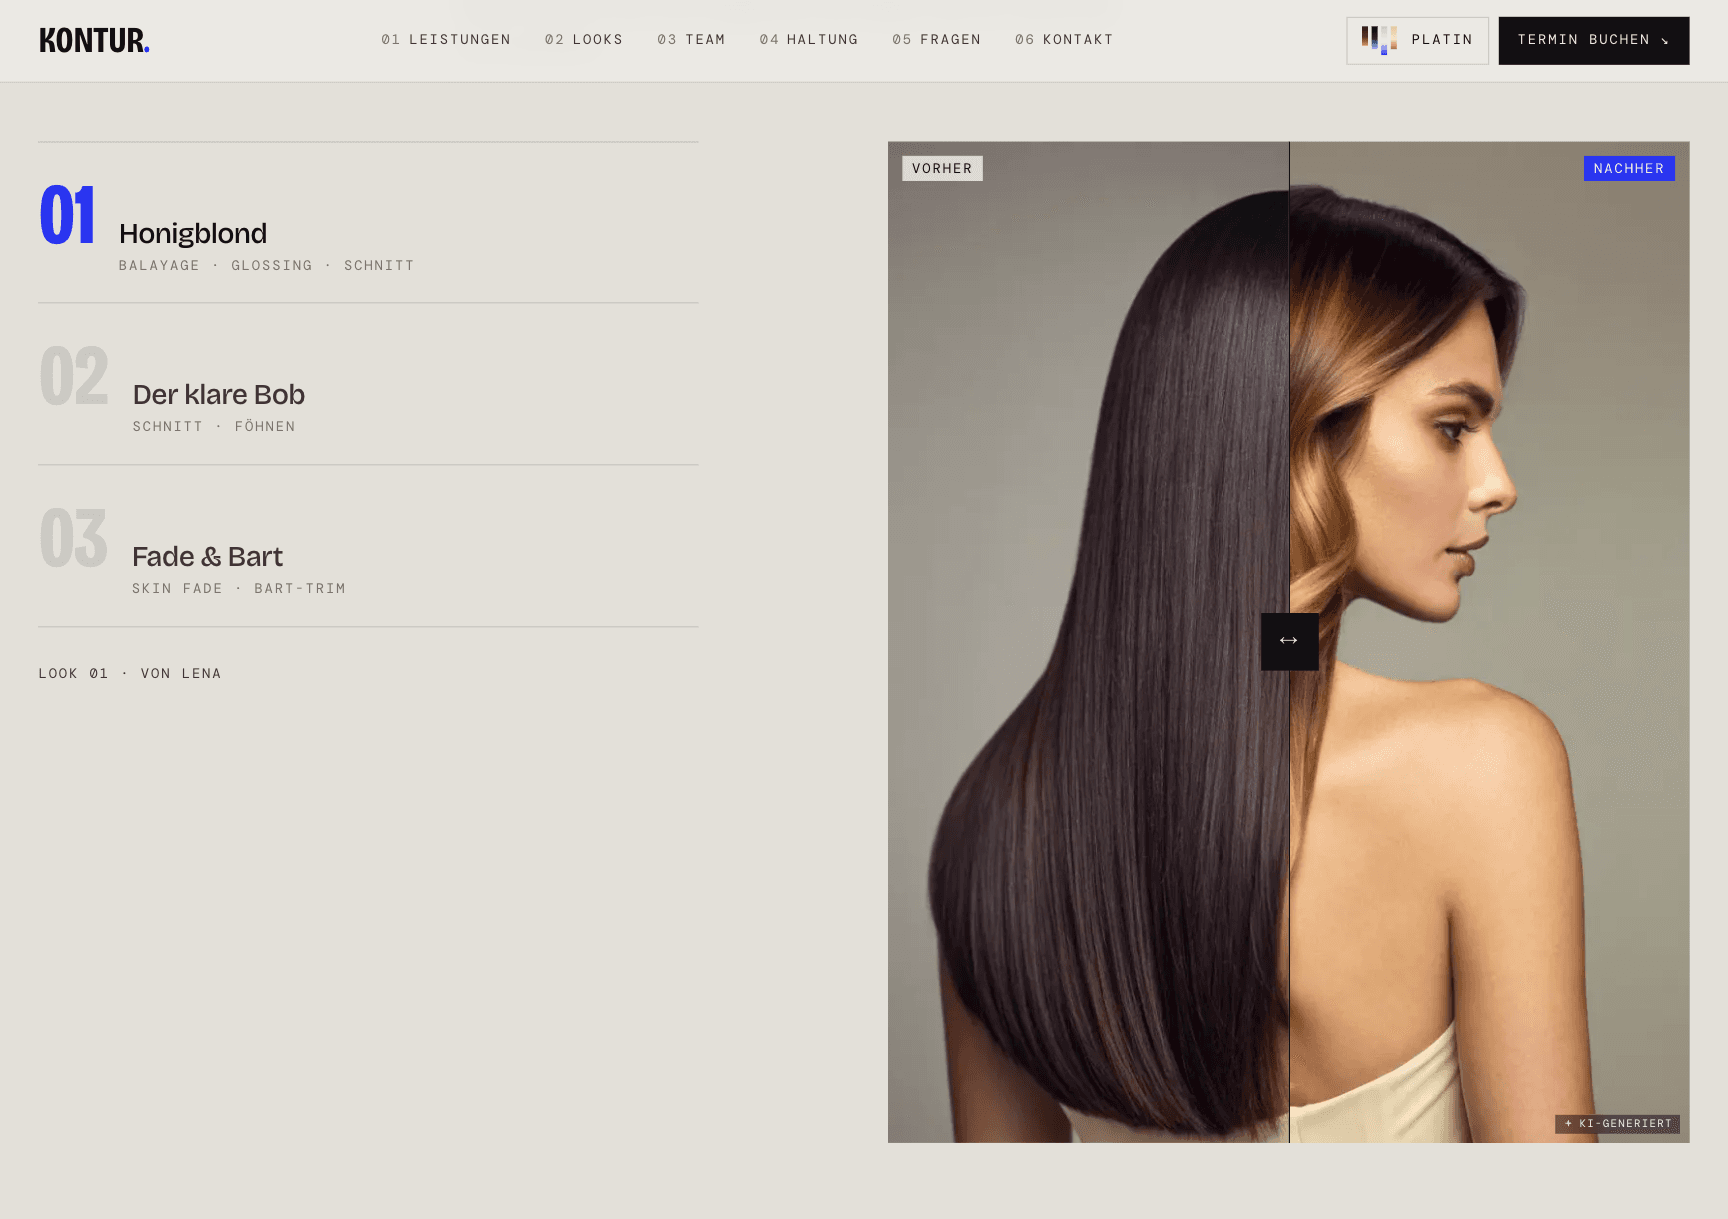Open 05 Fragen section

[937, 40]
